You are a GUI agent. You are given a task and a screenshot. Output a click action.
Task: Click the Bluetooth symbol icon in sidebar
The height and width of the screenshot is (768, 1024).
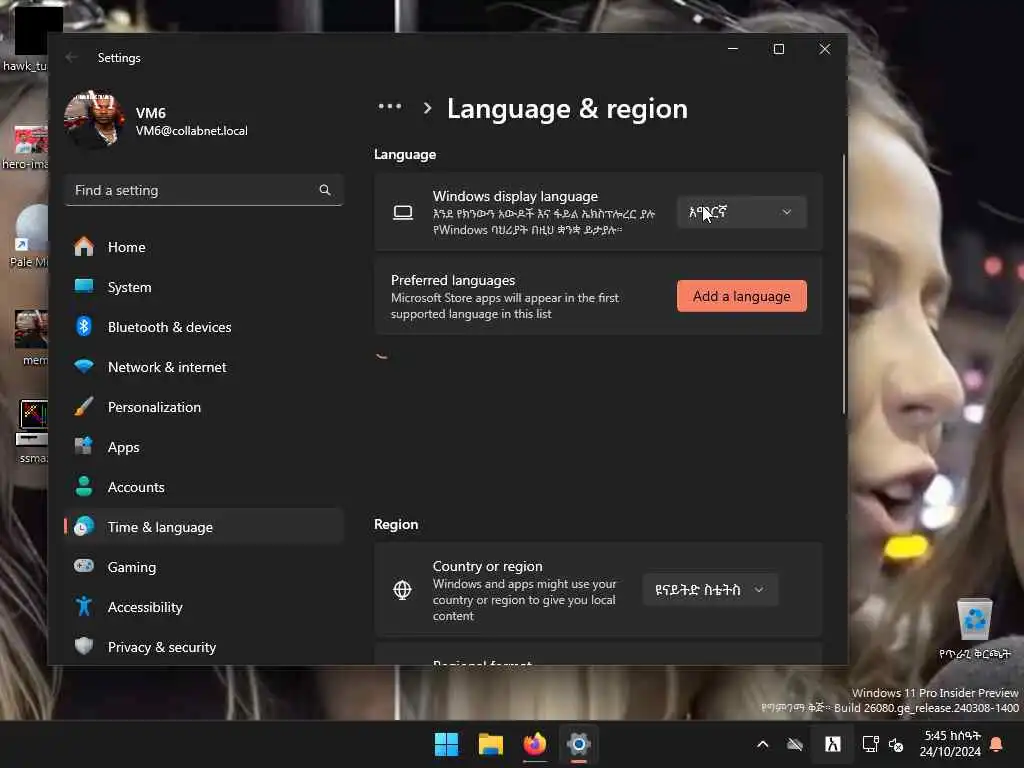[x=84, y=327]
